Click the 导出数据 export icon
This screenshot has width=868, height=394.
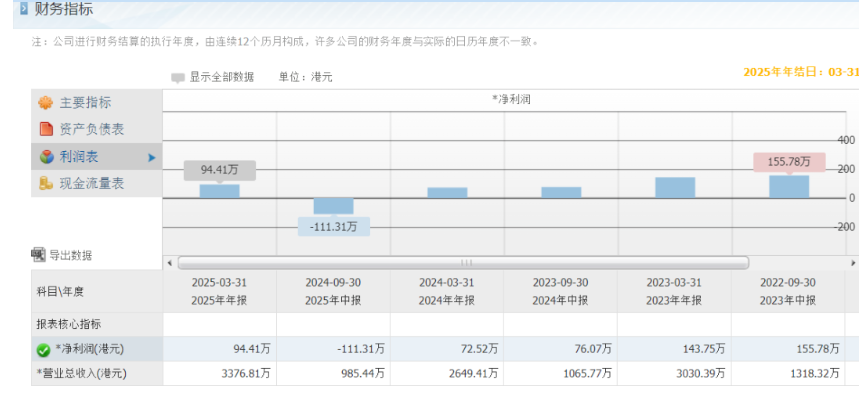pyautogui.click(x=38, y=255)
